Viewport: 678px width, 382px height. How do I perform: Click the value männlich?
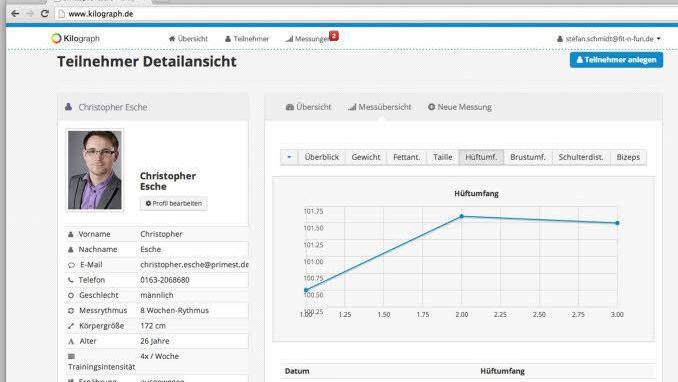(157, 295)
